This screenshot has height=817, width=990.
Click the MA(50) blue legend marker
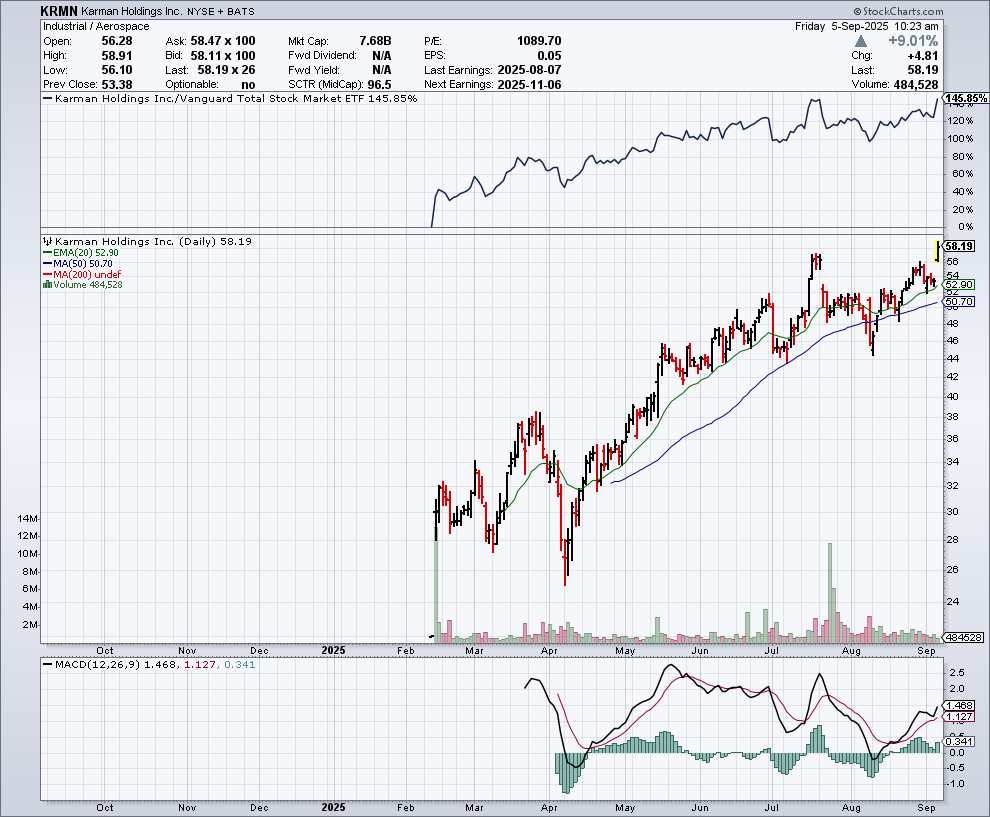(47, 264)
